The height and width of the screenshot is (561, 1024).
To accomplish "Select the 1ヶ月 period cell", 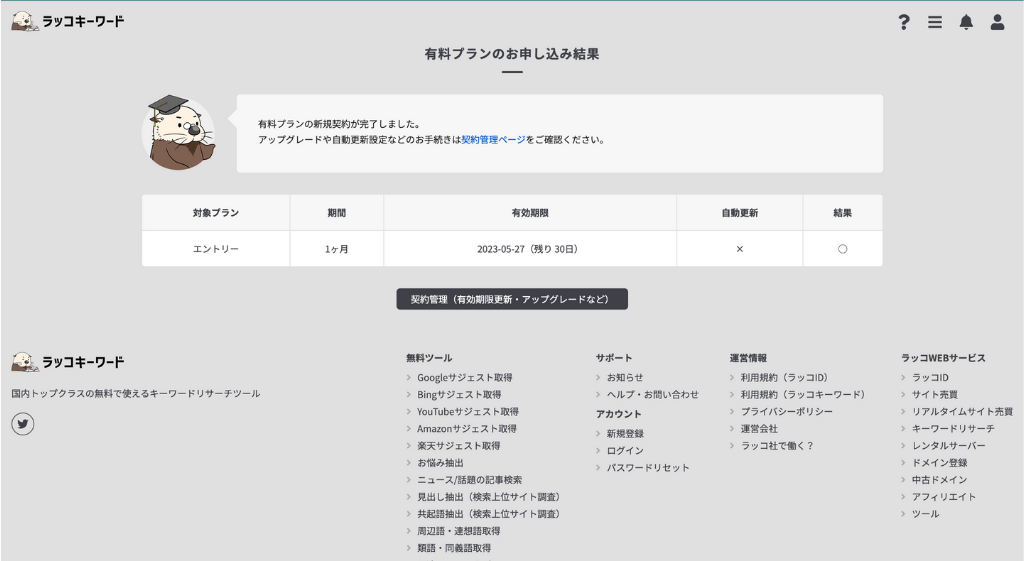I will coord(336,249).
